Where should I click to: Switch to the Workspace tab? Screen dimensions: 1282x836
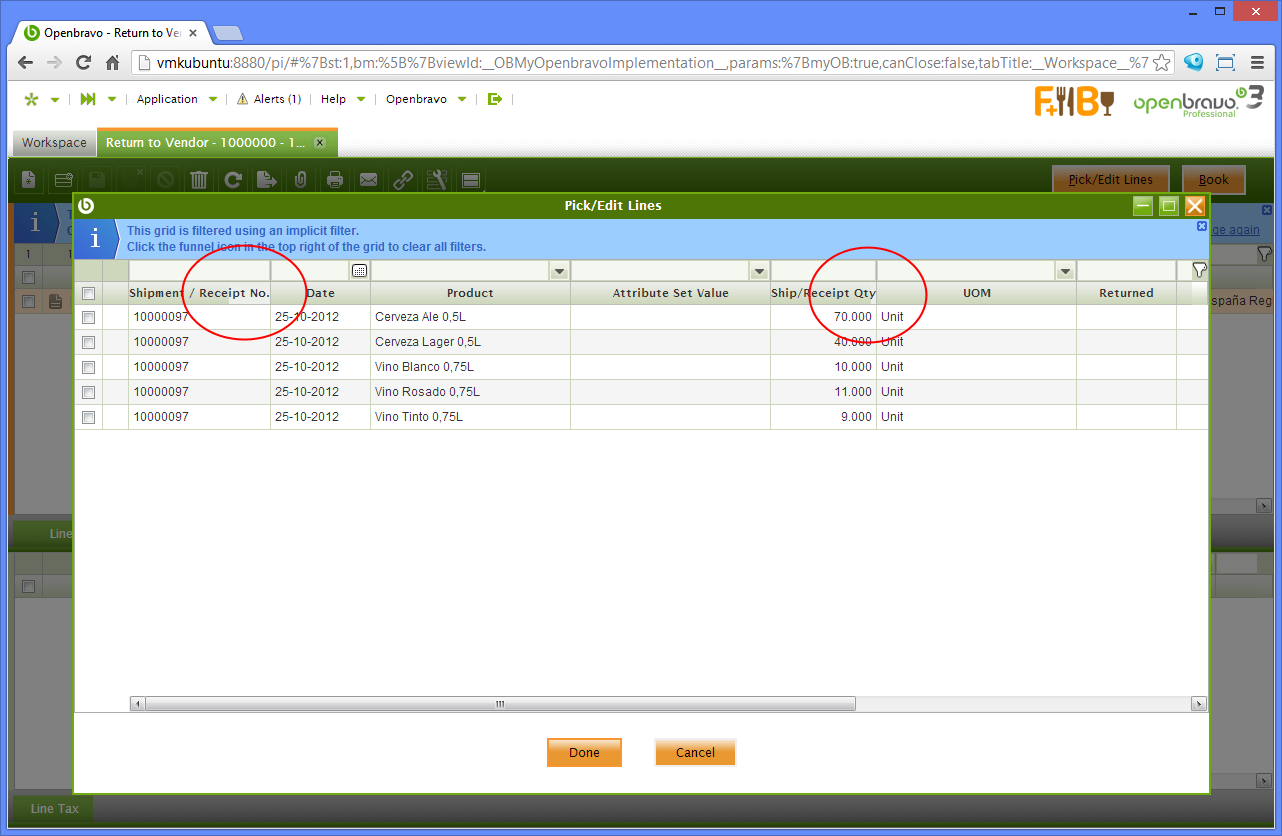pyautogui.click(x=54, y=143)
